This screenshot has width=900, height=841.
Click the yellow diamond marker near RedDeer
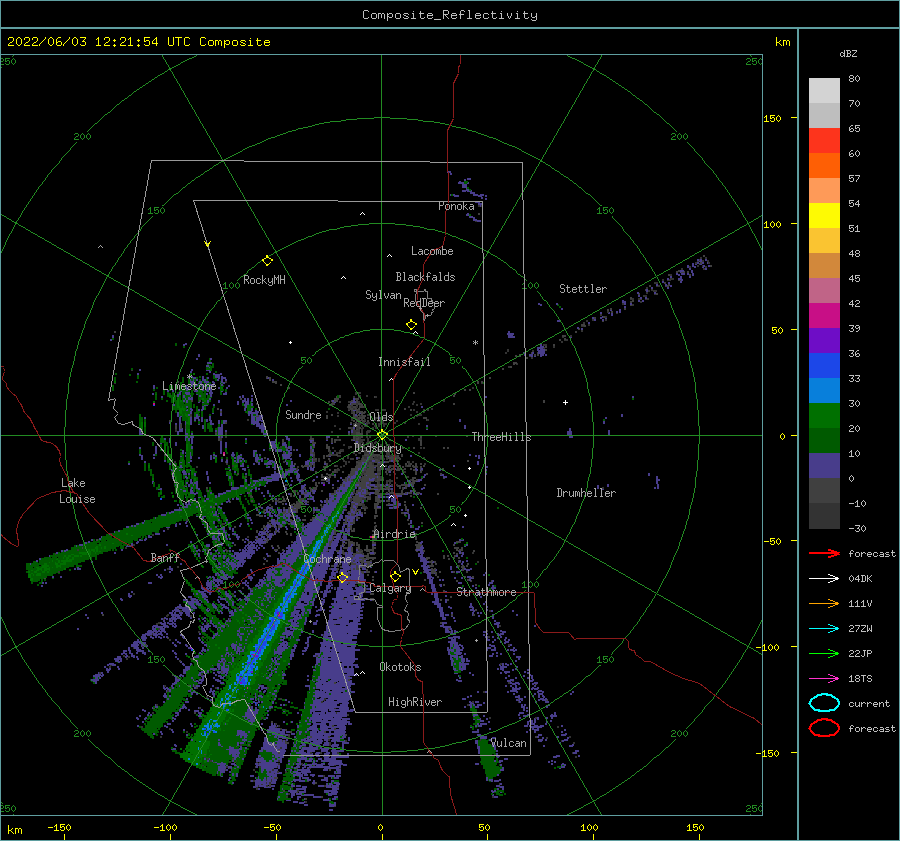coord(411,324)
